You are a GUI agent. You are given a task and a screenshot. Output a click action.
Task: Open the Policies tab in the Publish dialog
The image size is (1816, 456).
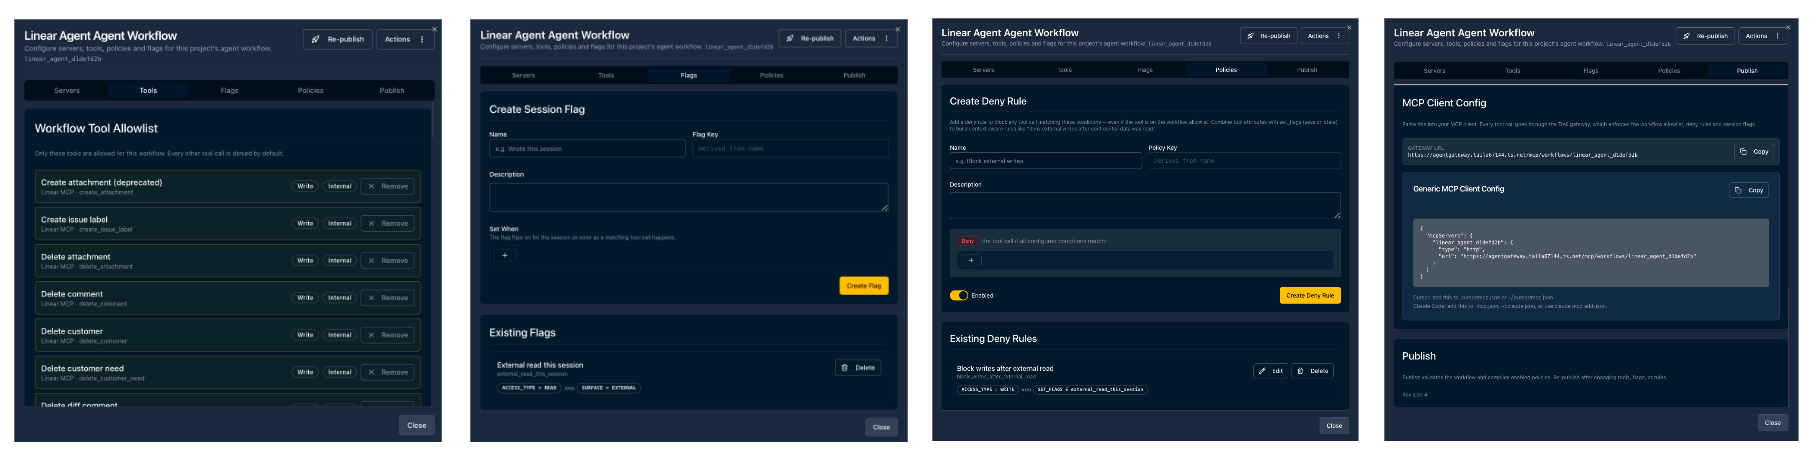tap(1669, 71)
